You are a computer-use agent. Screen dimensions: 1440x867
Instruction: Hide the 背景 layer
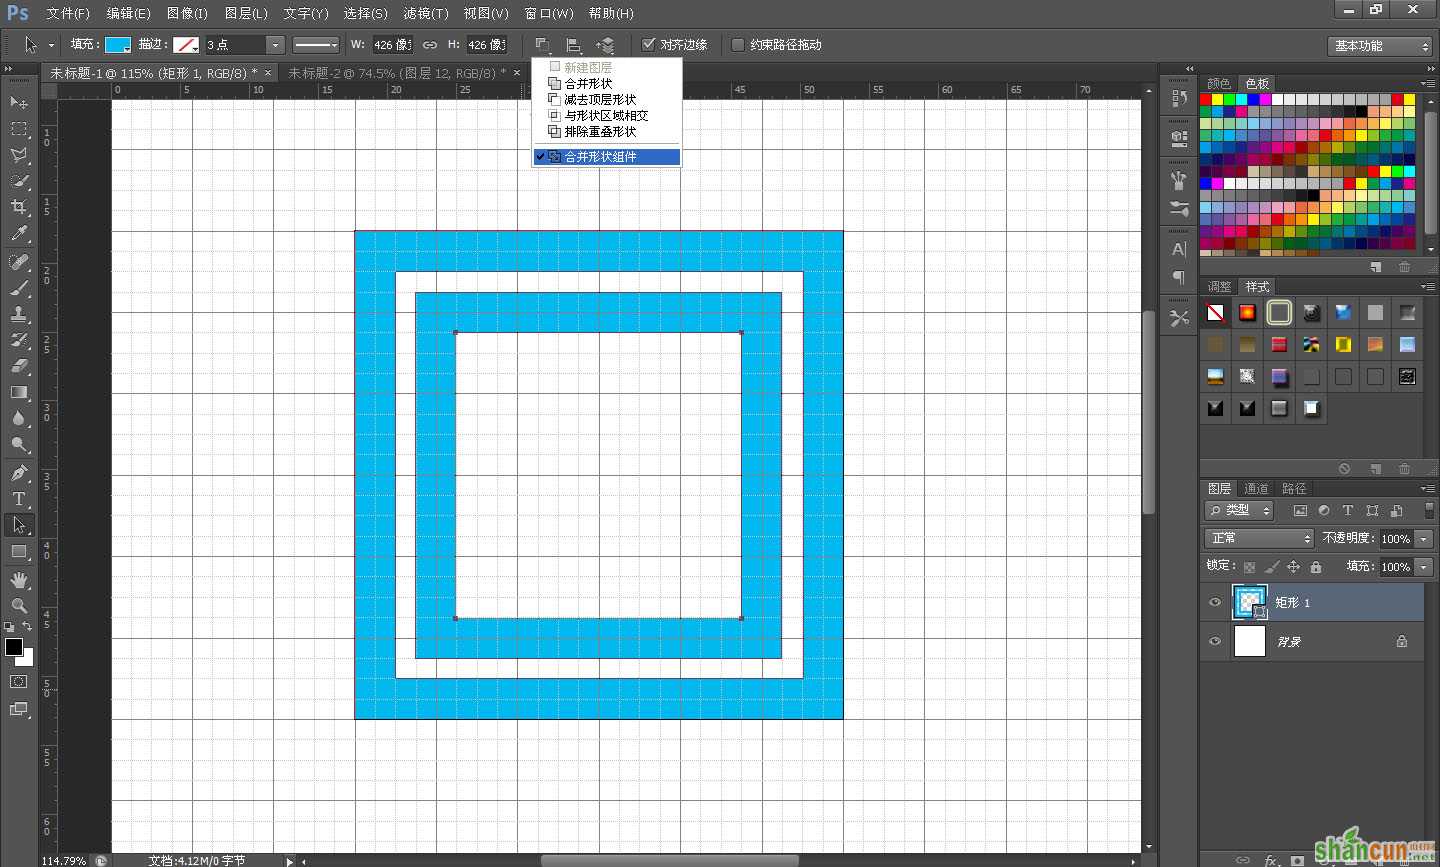[1215, 641]
